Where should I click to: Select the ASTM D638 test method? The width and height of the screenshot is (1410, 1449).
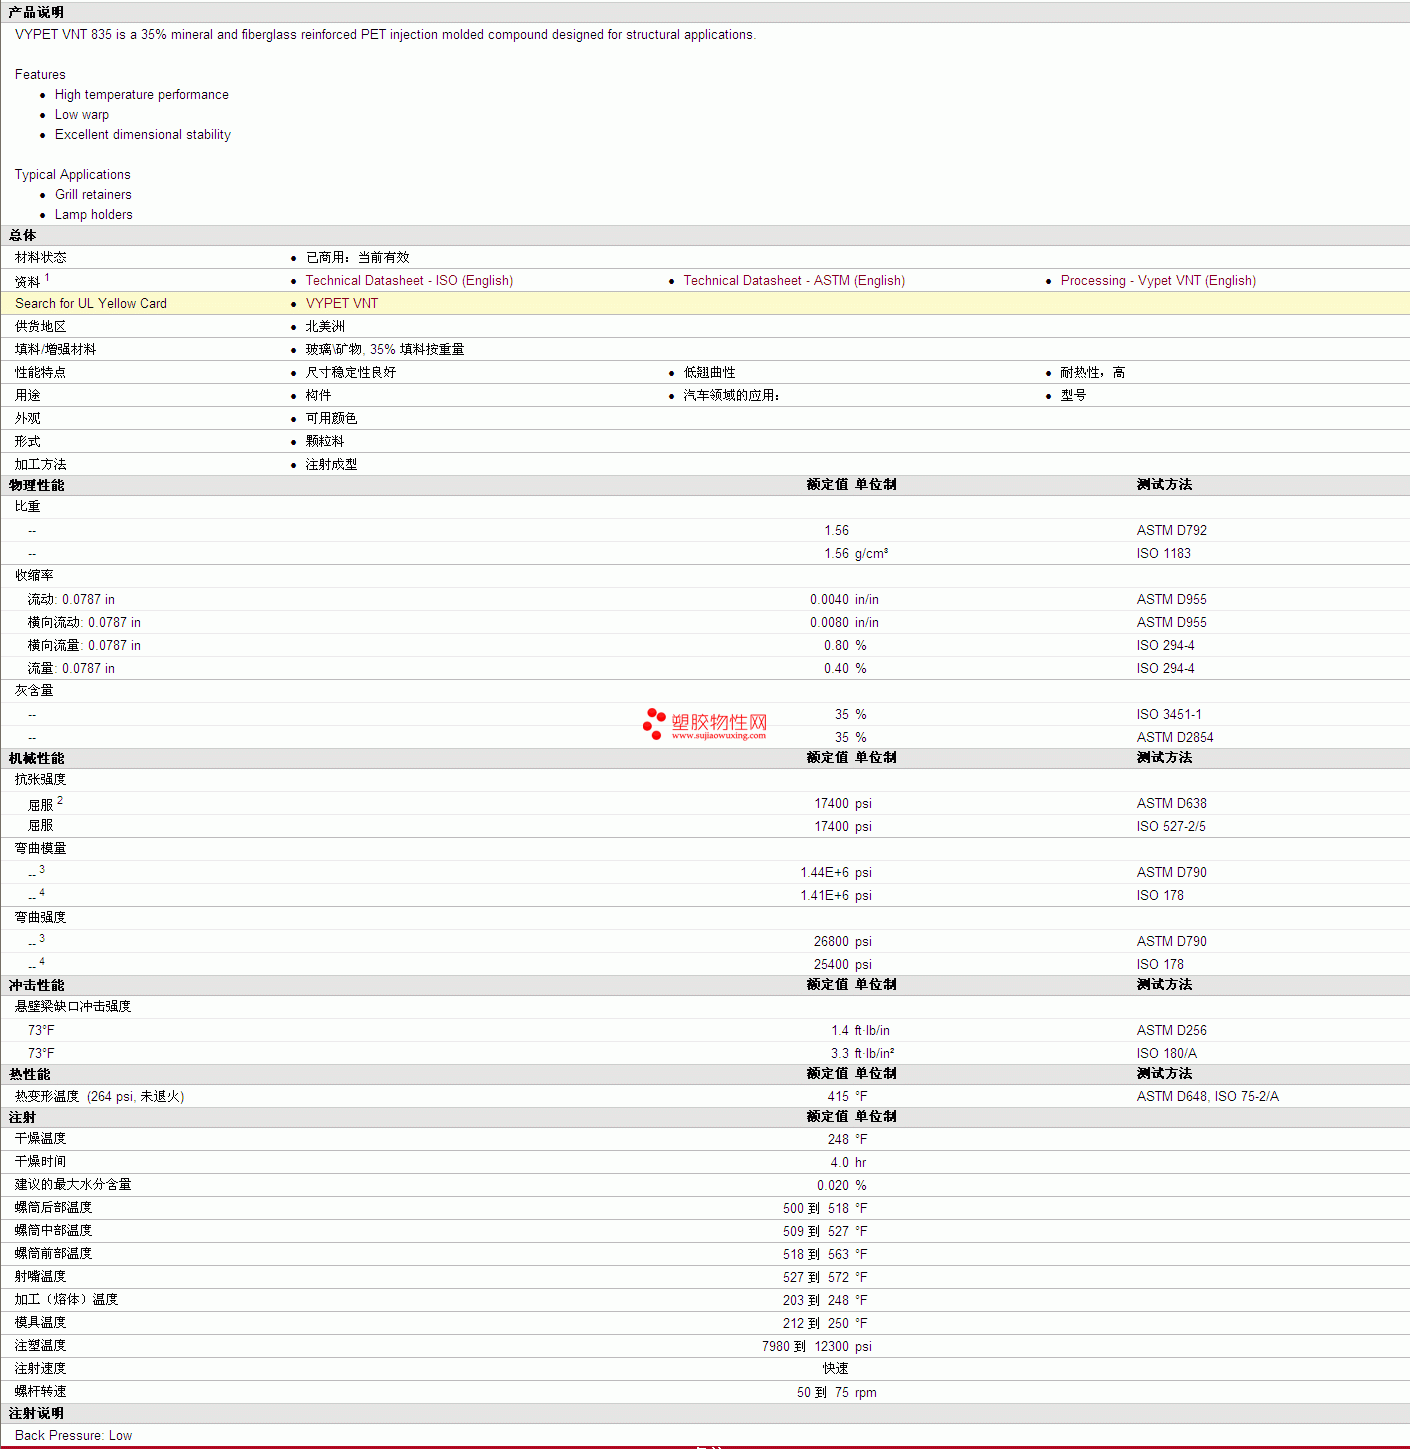click(1172, 804)
